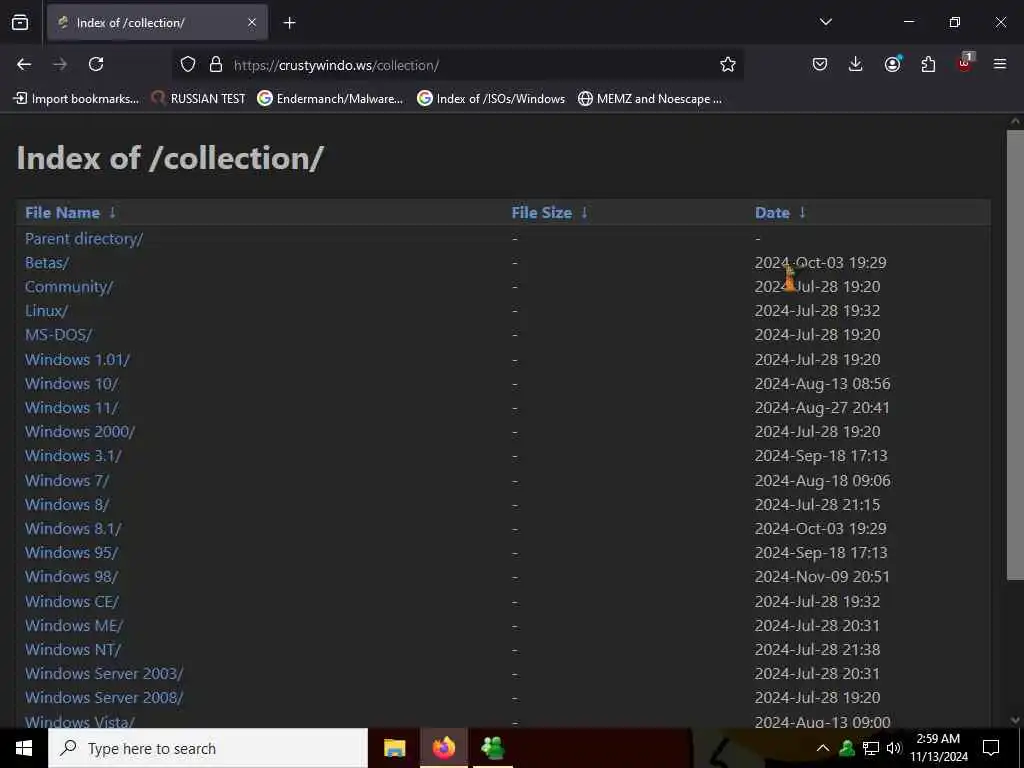The width and height of the screenshot is (1024, 768).
Task: Close the Index of /collection/ tab
Action: click(252, 23)
